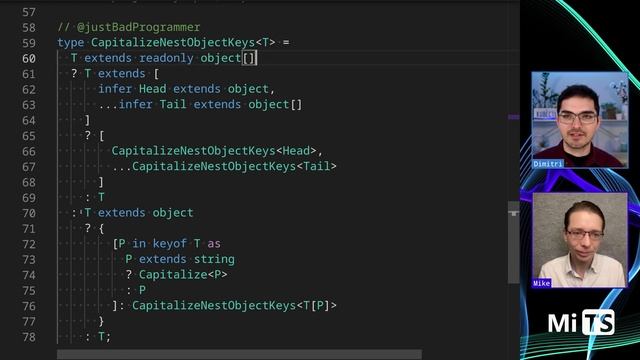
Task: Click line number 71 in the gutter
Action: tap(29, 229)
